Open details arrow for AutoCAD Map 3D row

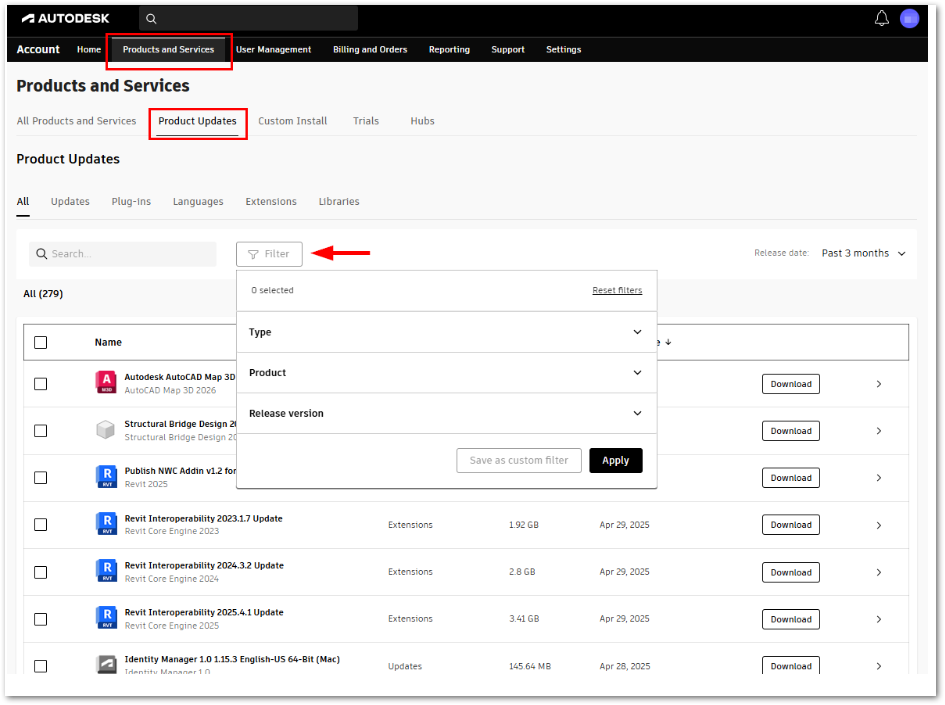879,384
